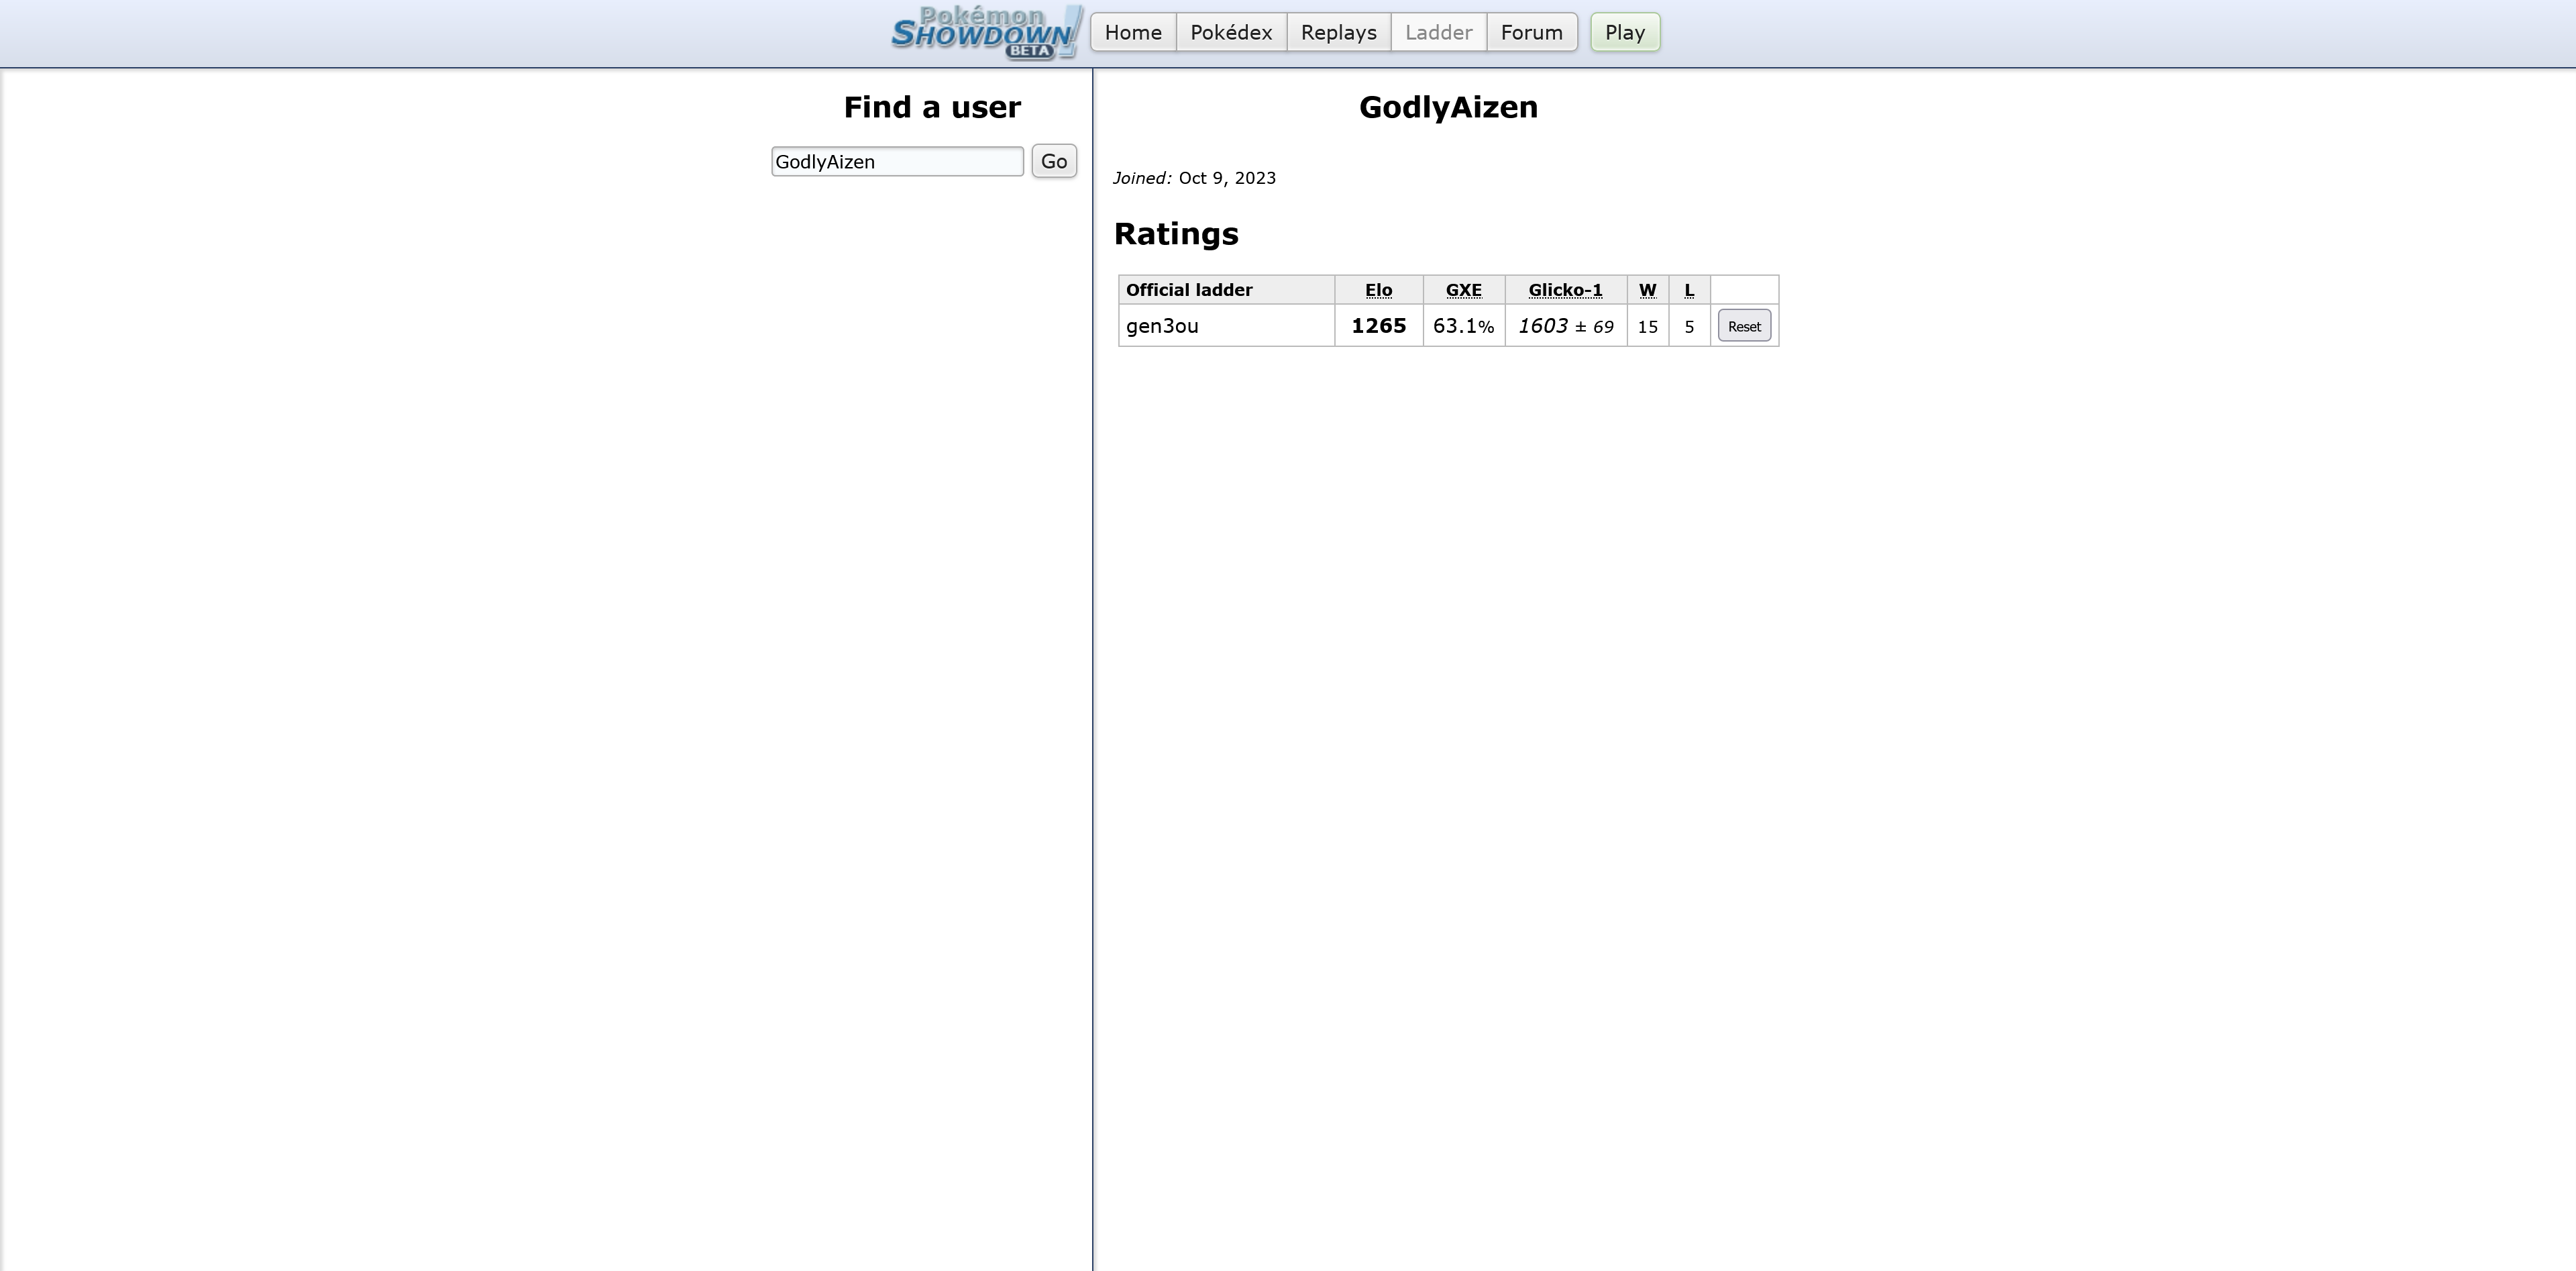The image size is (2576, 1271).
Task: Visit the Forum link
Action: coord(1531,33)
